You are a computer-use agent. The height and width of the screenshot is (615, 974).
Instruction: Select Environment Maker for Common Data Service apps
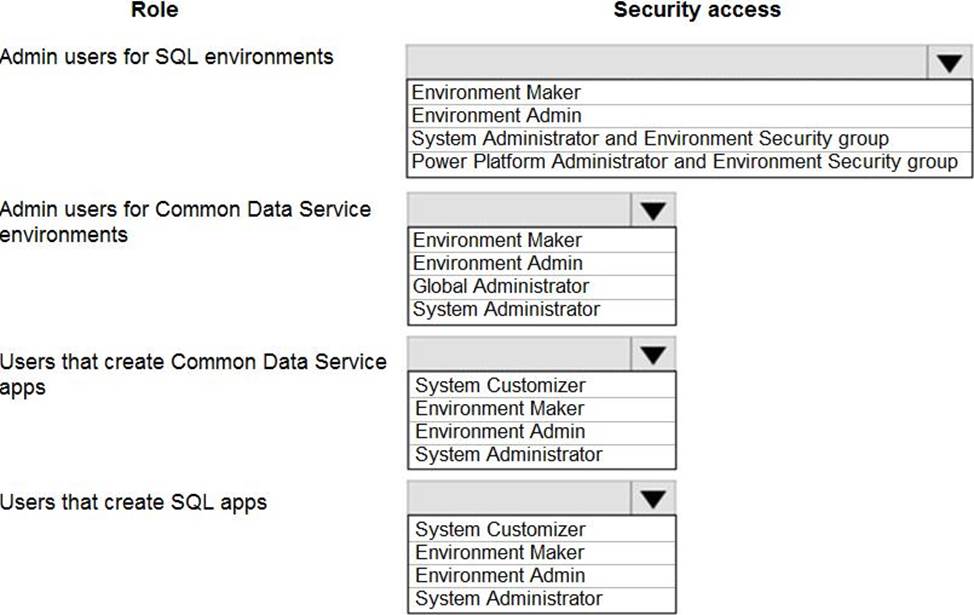(500, 408)
